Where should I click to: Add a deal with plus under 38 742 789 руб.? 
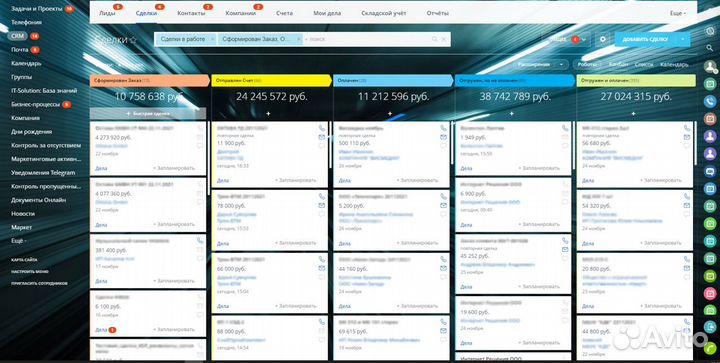coord(512,113)
